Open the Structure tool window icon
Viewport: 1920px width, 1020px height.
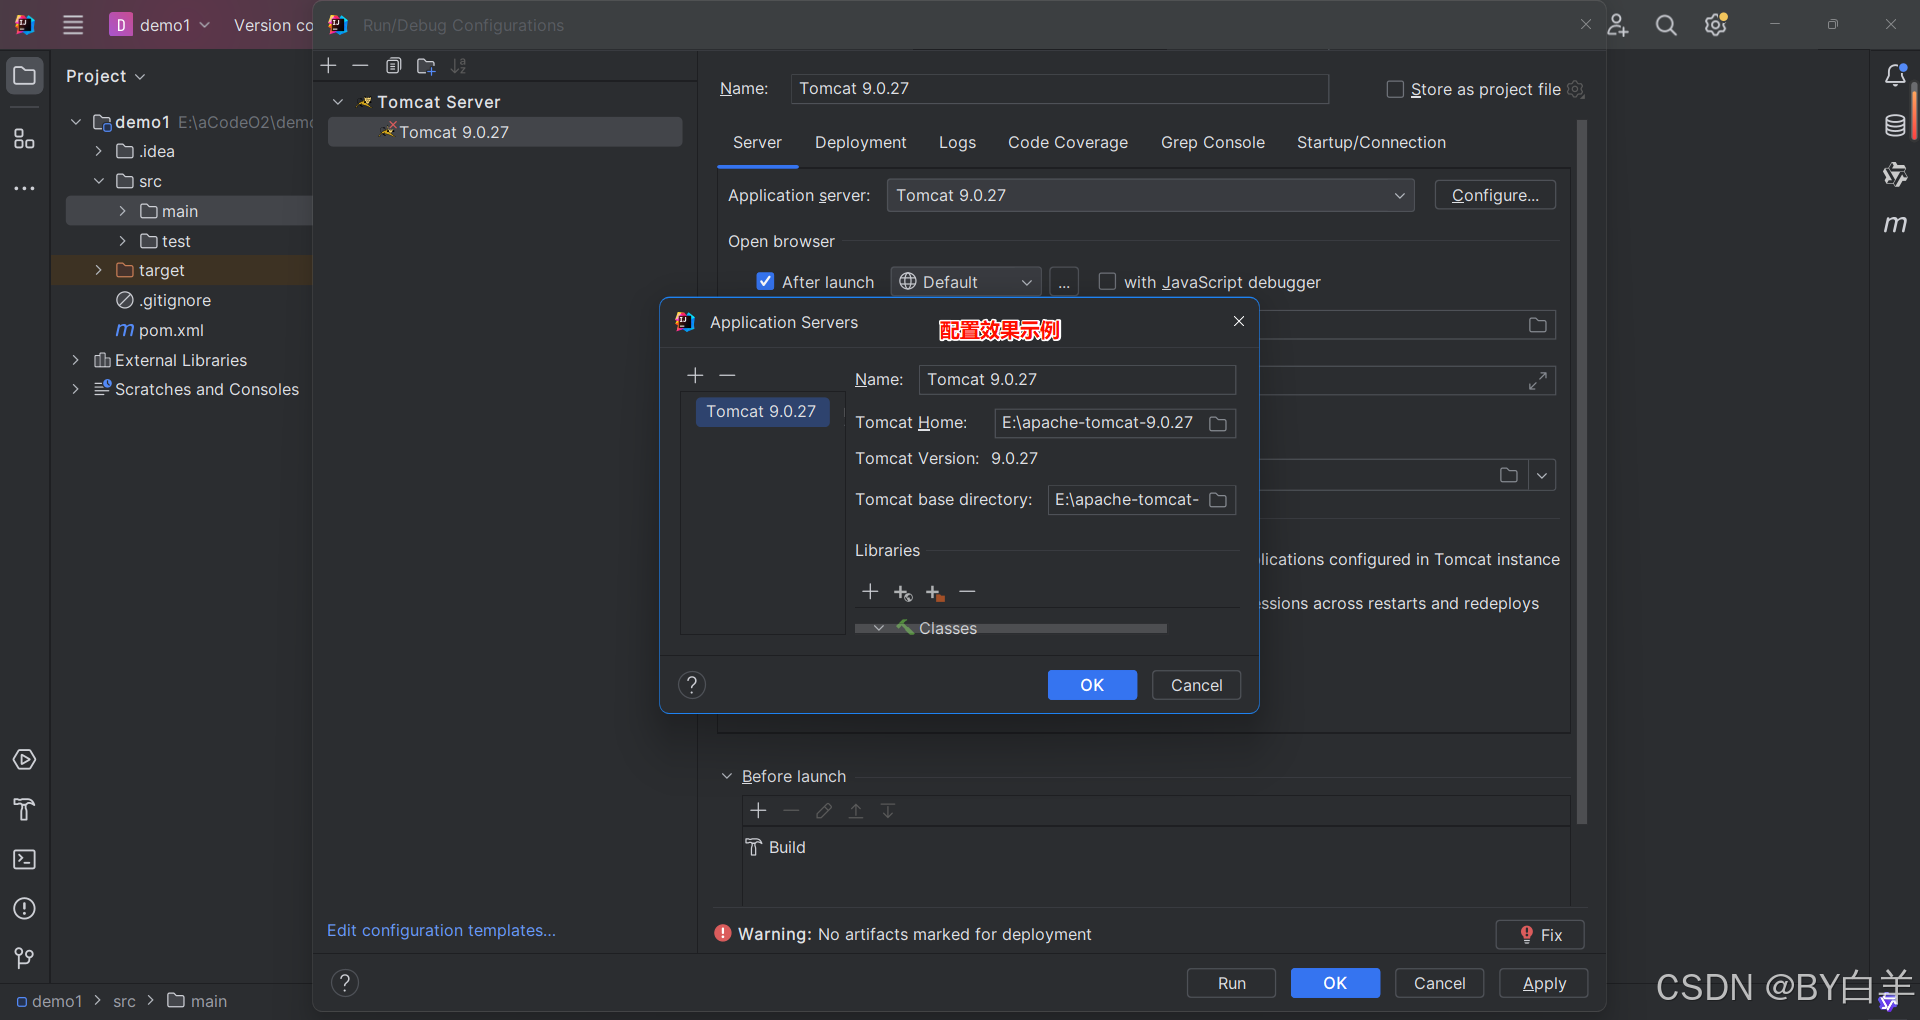click(x=24, y=138)
